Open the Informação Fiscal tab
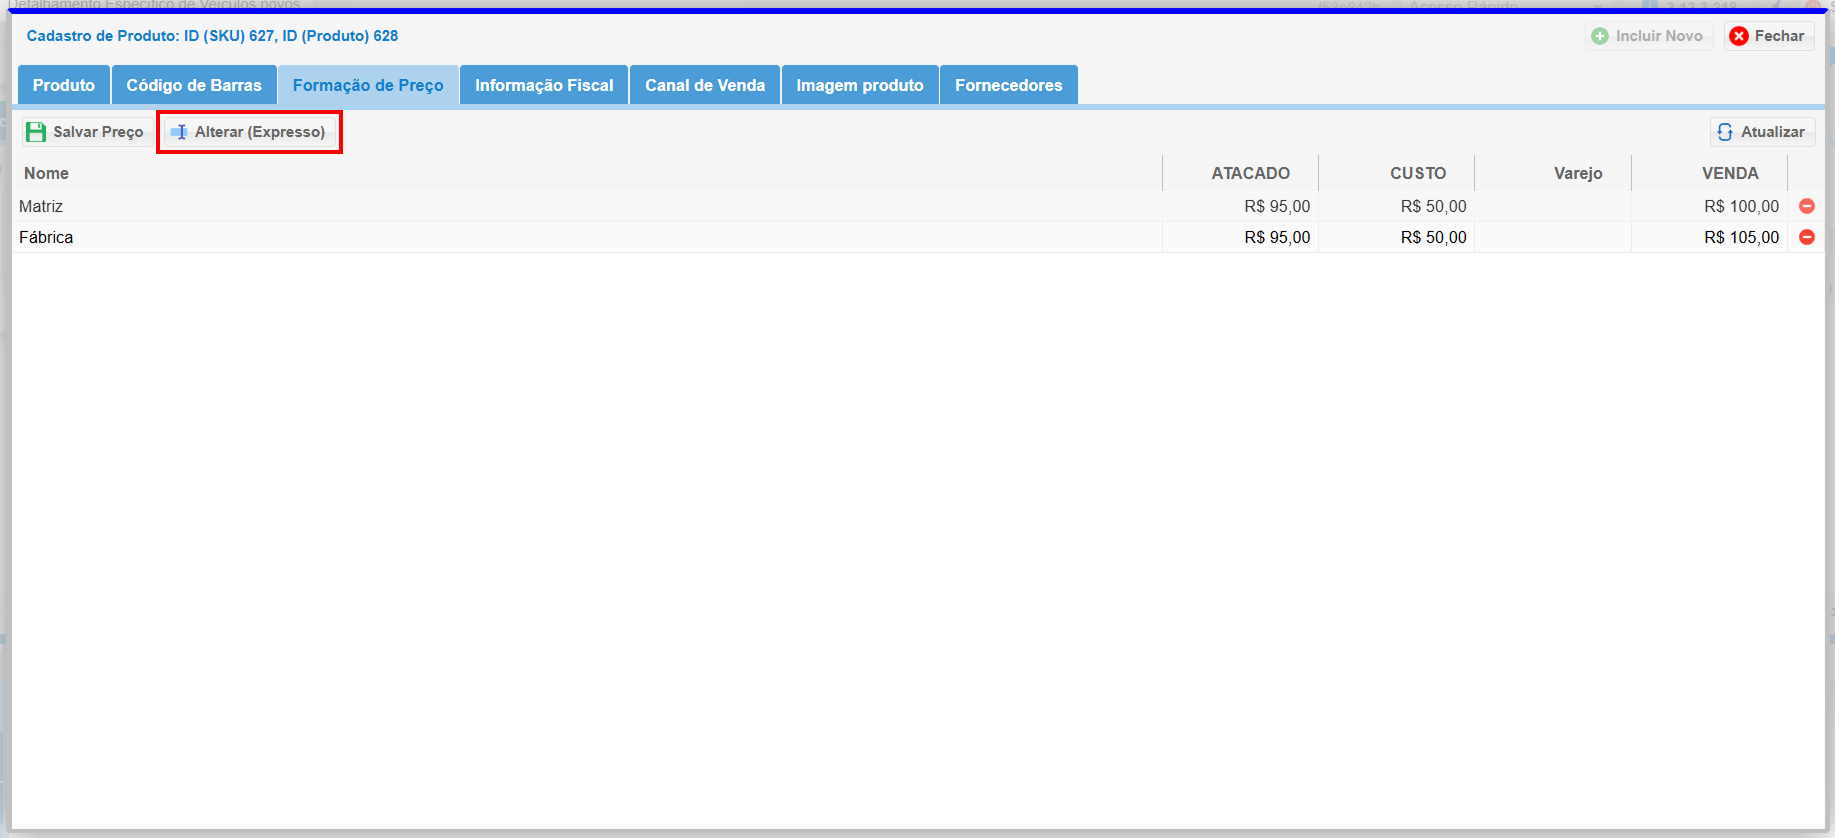This screenshot has width=1835, height=838. click(544, 85)
